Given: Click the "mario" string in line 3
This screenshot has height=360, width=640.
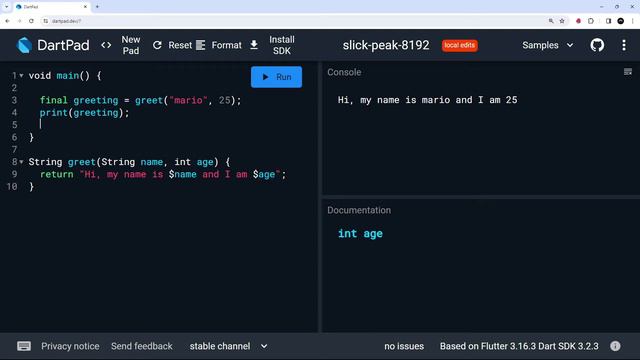Looking at the screenshot, I should point(188,100).
